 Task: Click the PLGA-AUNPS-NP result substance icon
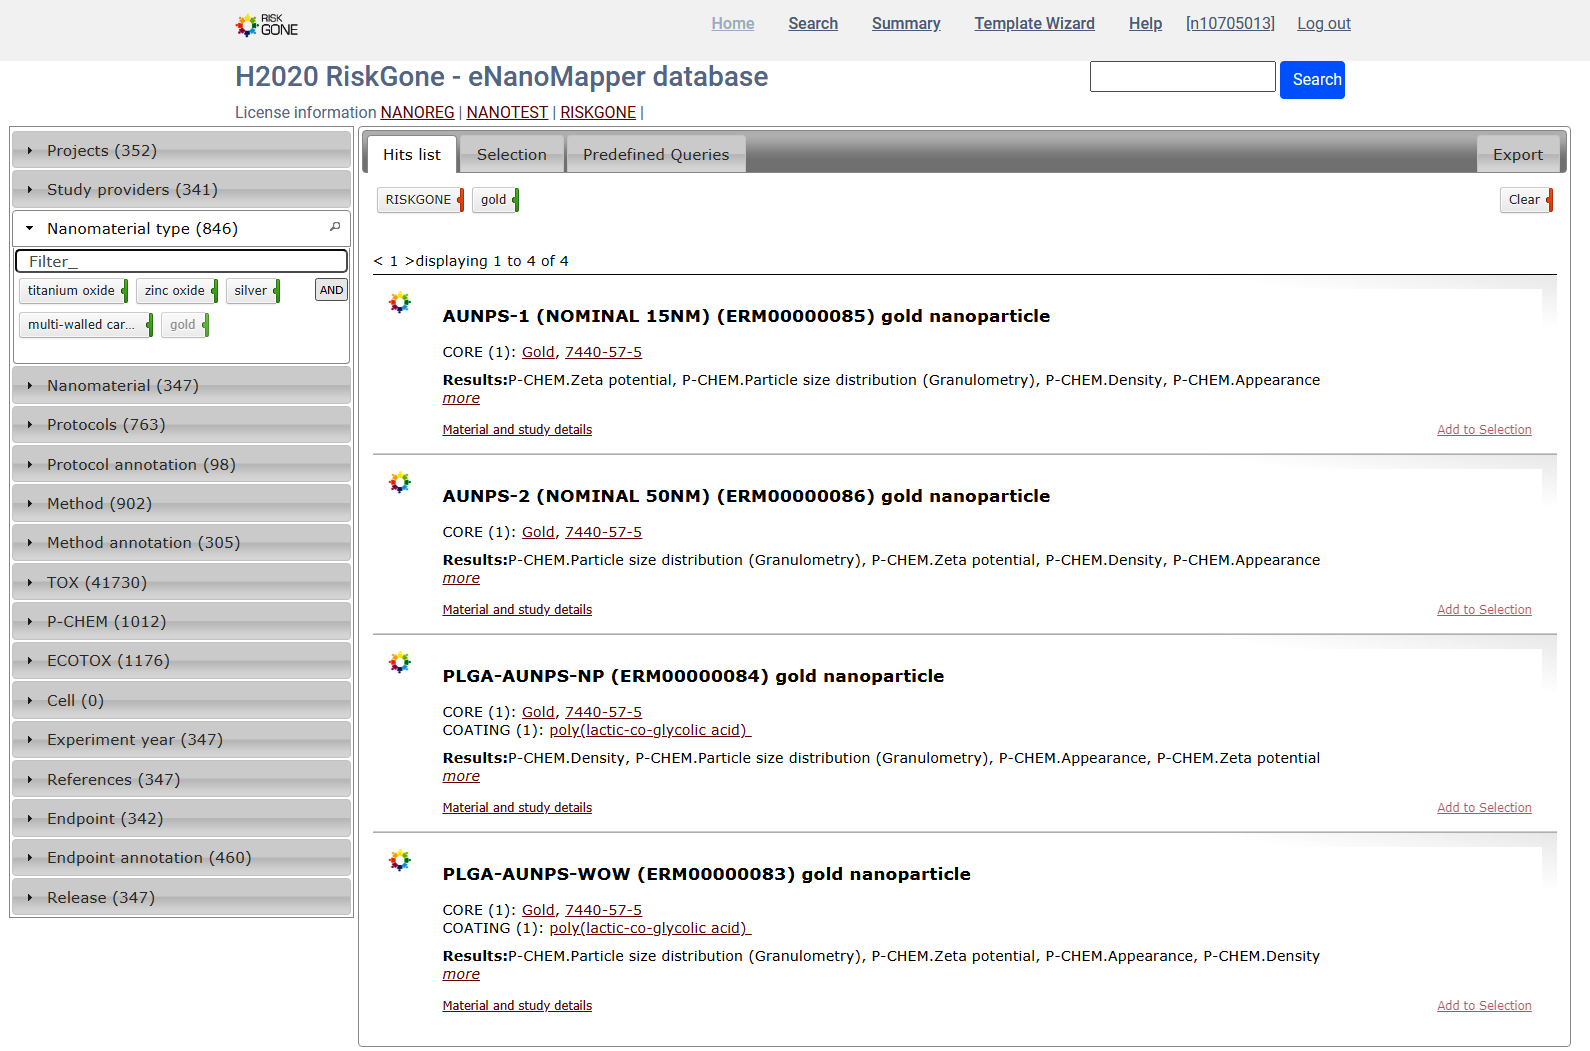(x=400, y=662)
